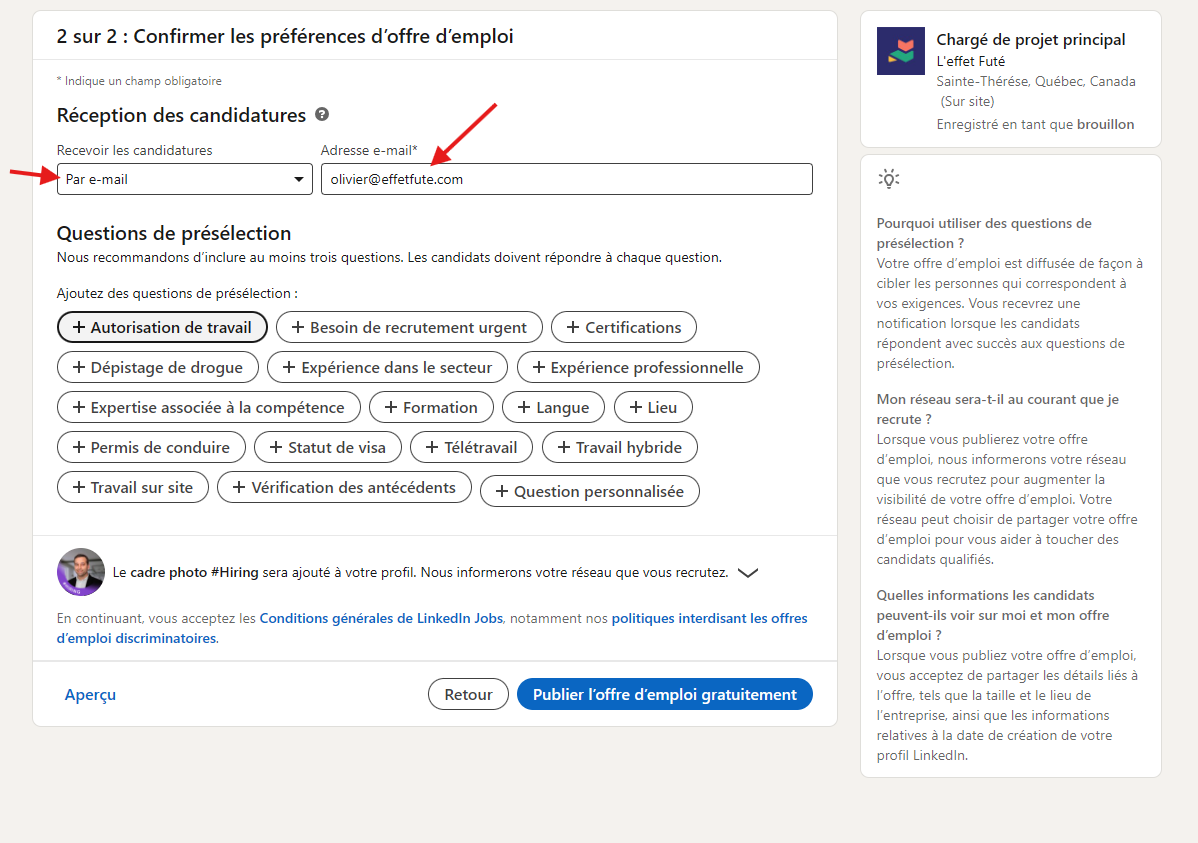1198x843 pixels.
Task: Click the profile photo with Hiring frame
Action: pos(81,572)
